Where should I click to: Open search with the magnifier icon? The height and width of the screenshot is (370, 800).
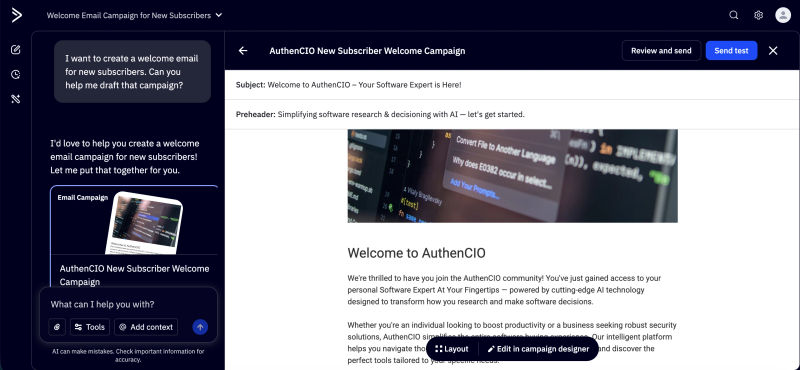pos(734,15)
